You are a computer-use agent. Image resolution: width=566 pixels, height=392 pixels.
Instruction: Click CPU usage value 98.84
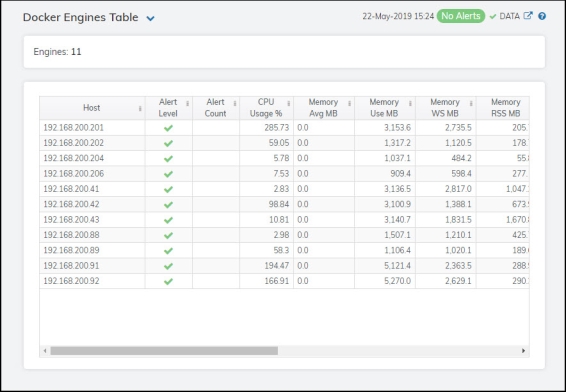point(279,204)
